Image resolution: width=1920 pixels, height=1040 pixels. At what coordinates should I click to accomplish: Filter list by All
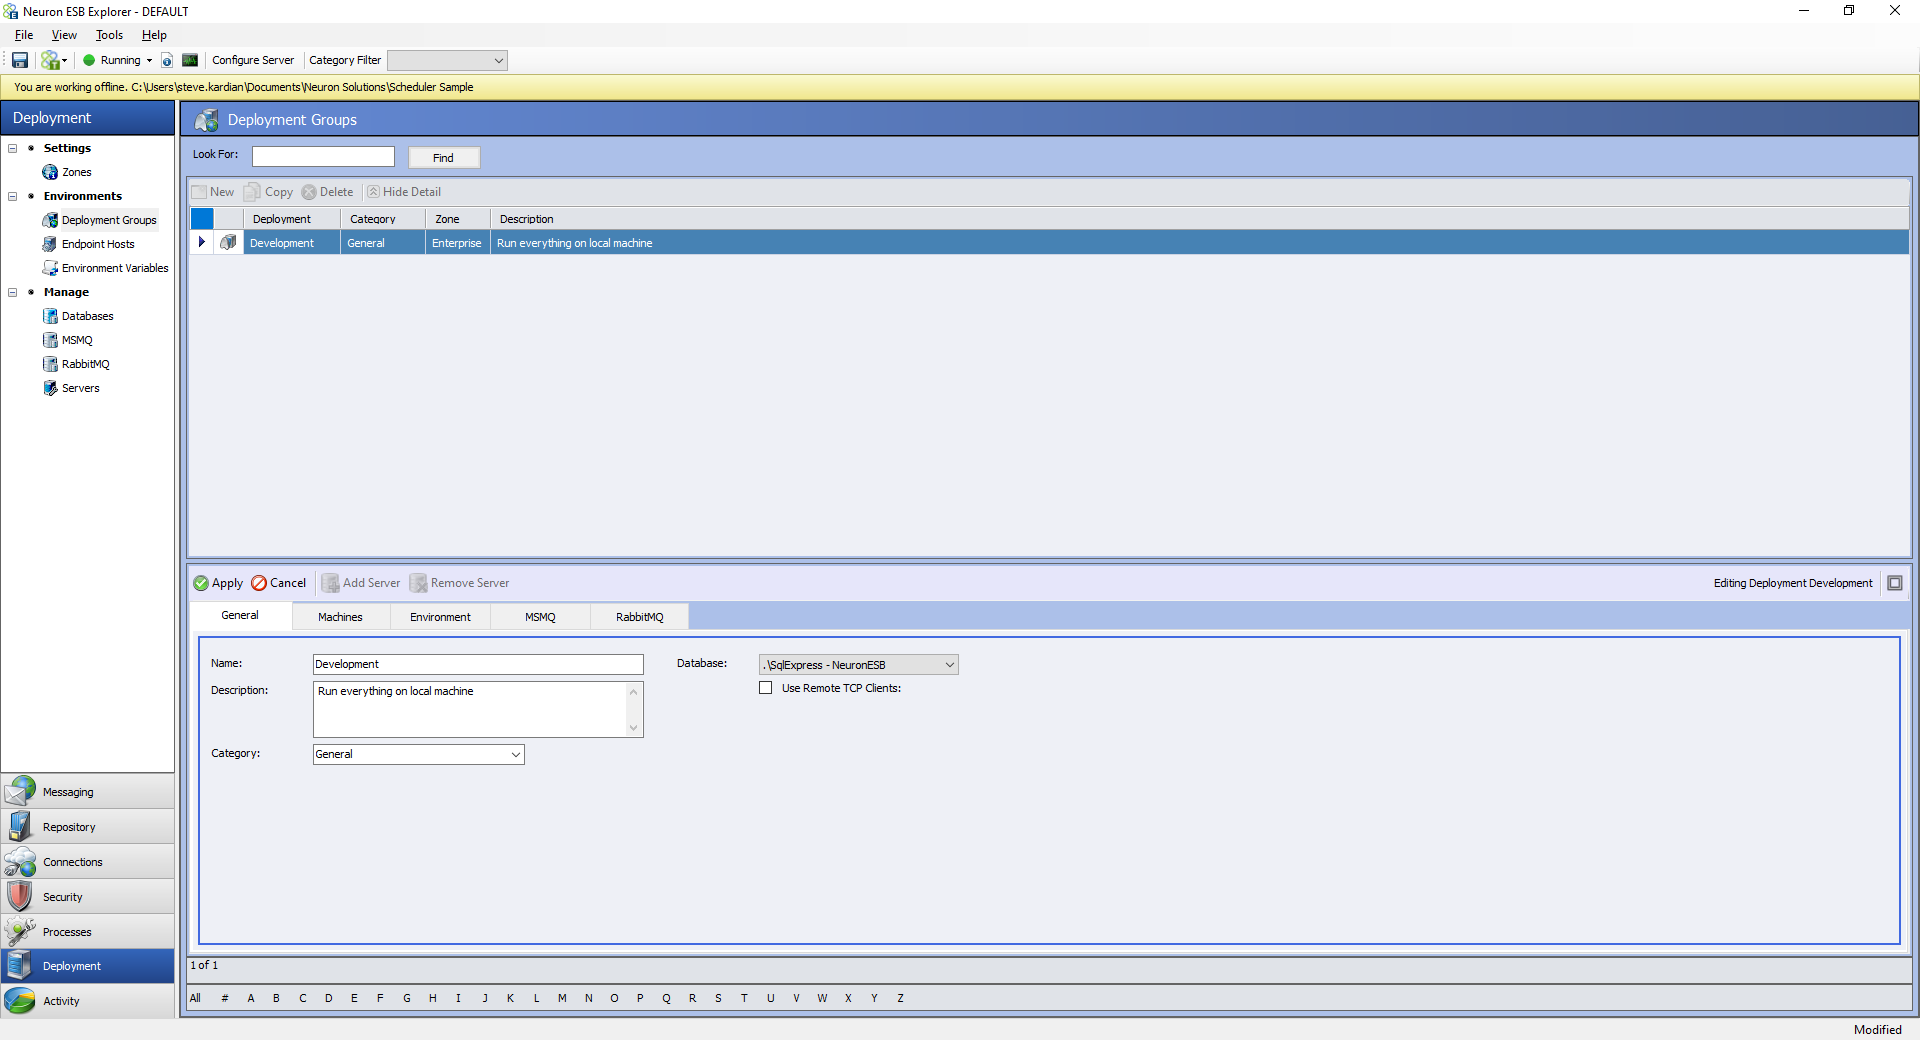[x=195, y=998]
